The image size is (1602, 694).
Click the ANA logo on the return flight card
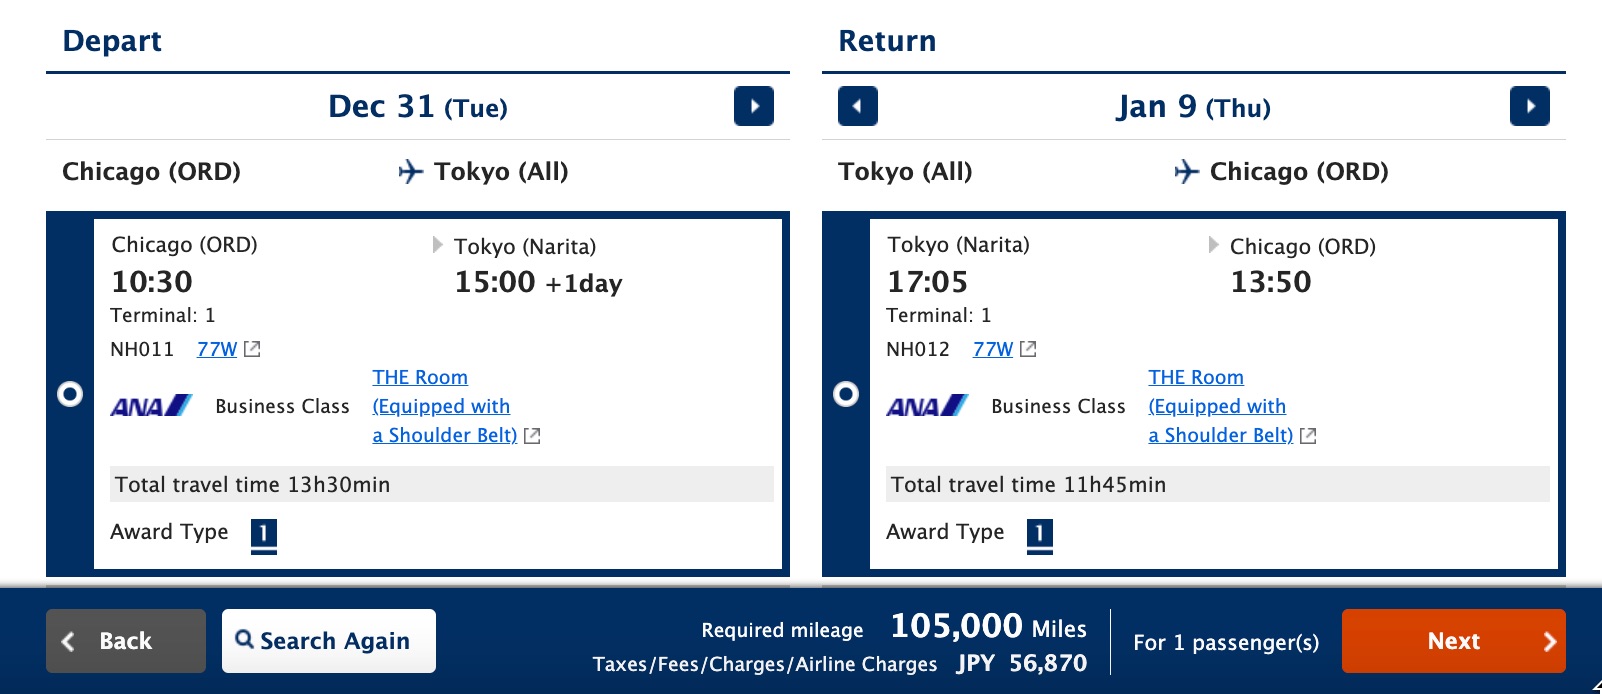[923, 406]
